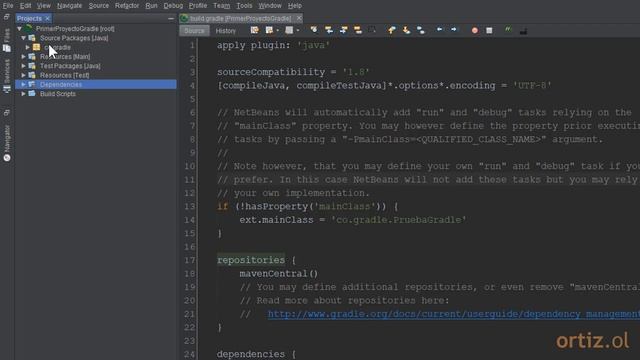
Task: Click the Find Selection icon
Action: pos(314,30)
